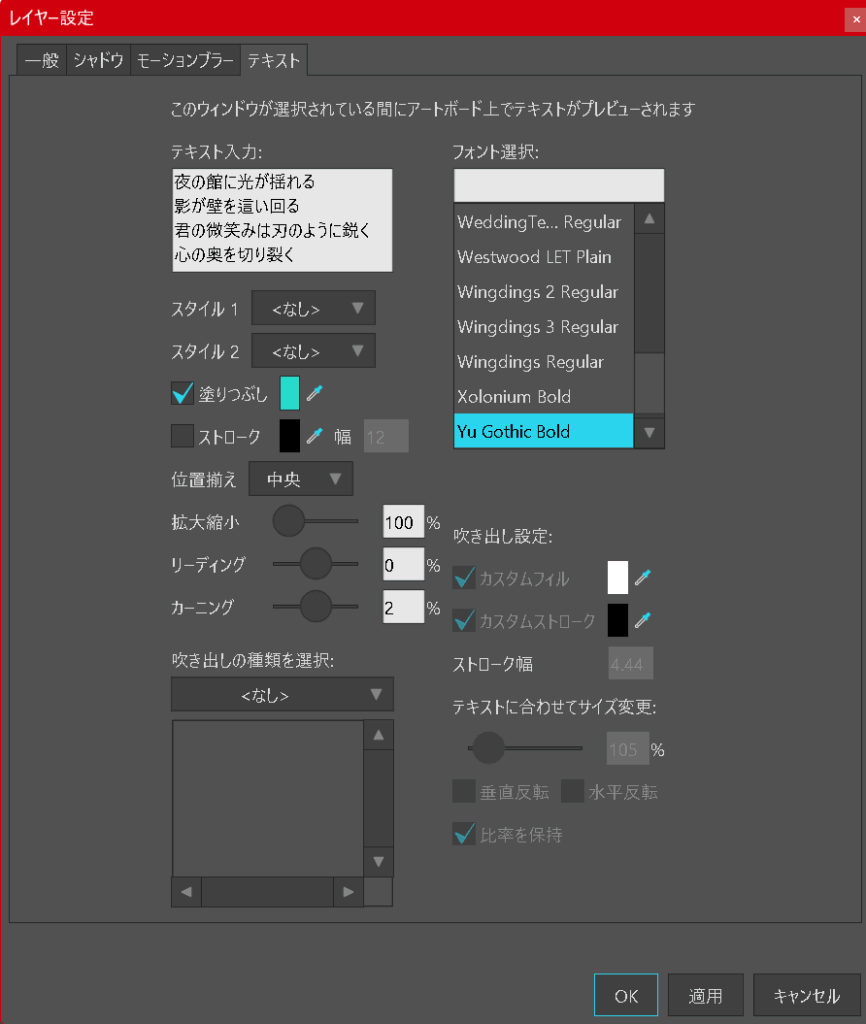Switch to the モーションブラー tab

(x=185, y=61)
